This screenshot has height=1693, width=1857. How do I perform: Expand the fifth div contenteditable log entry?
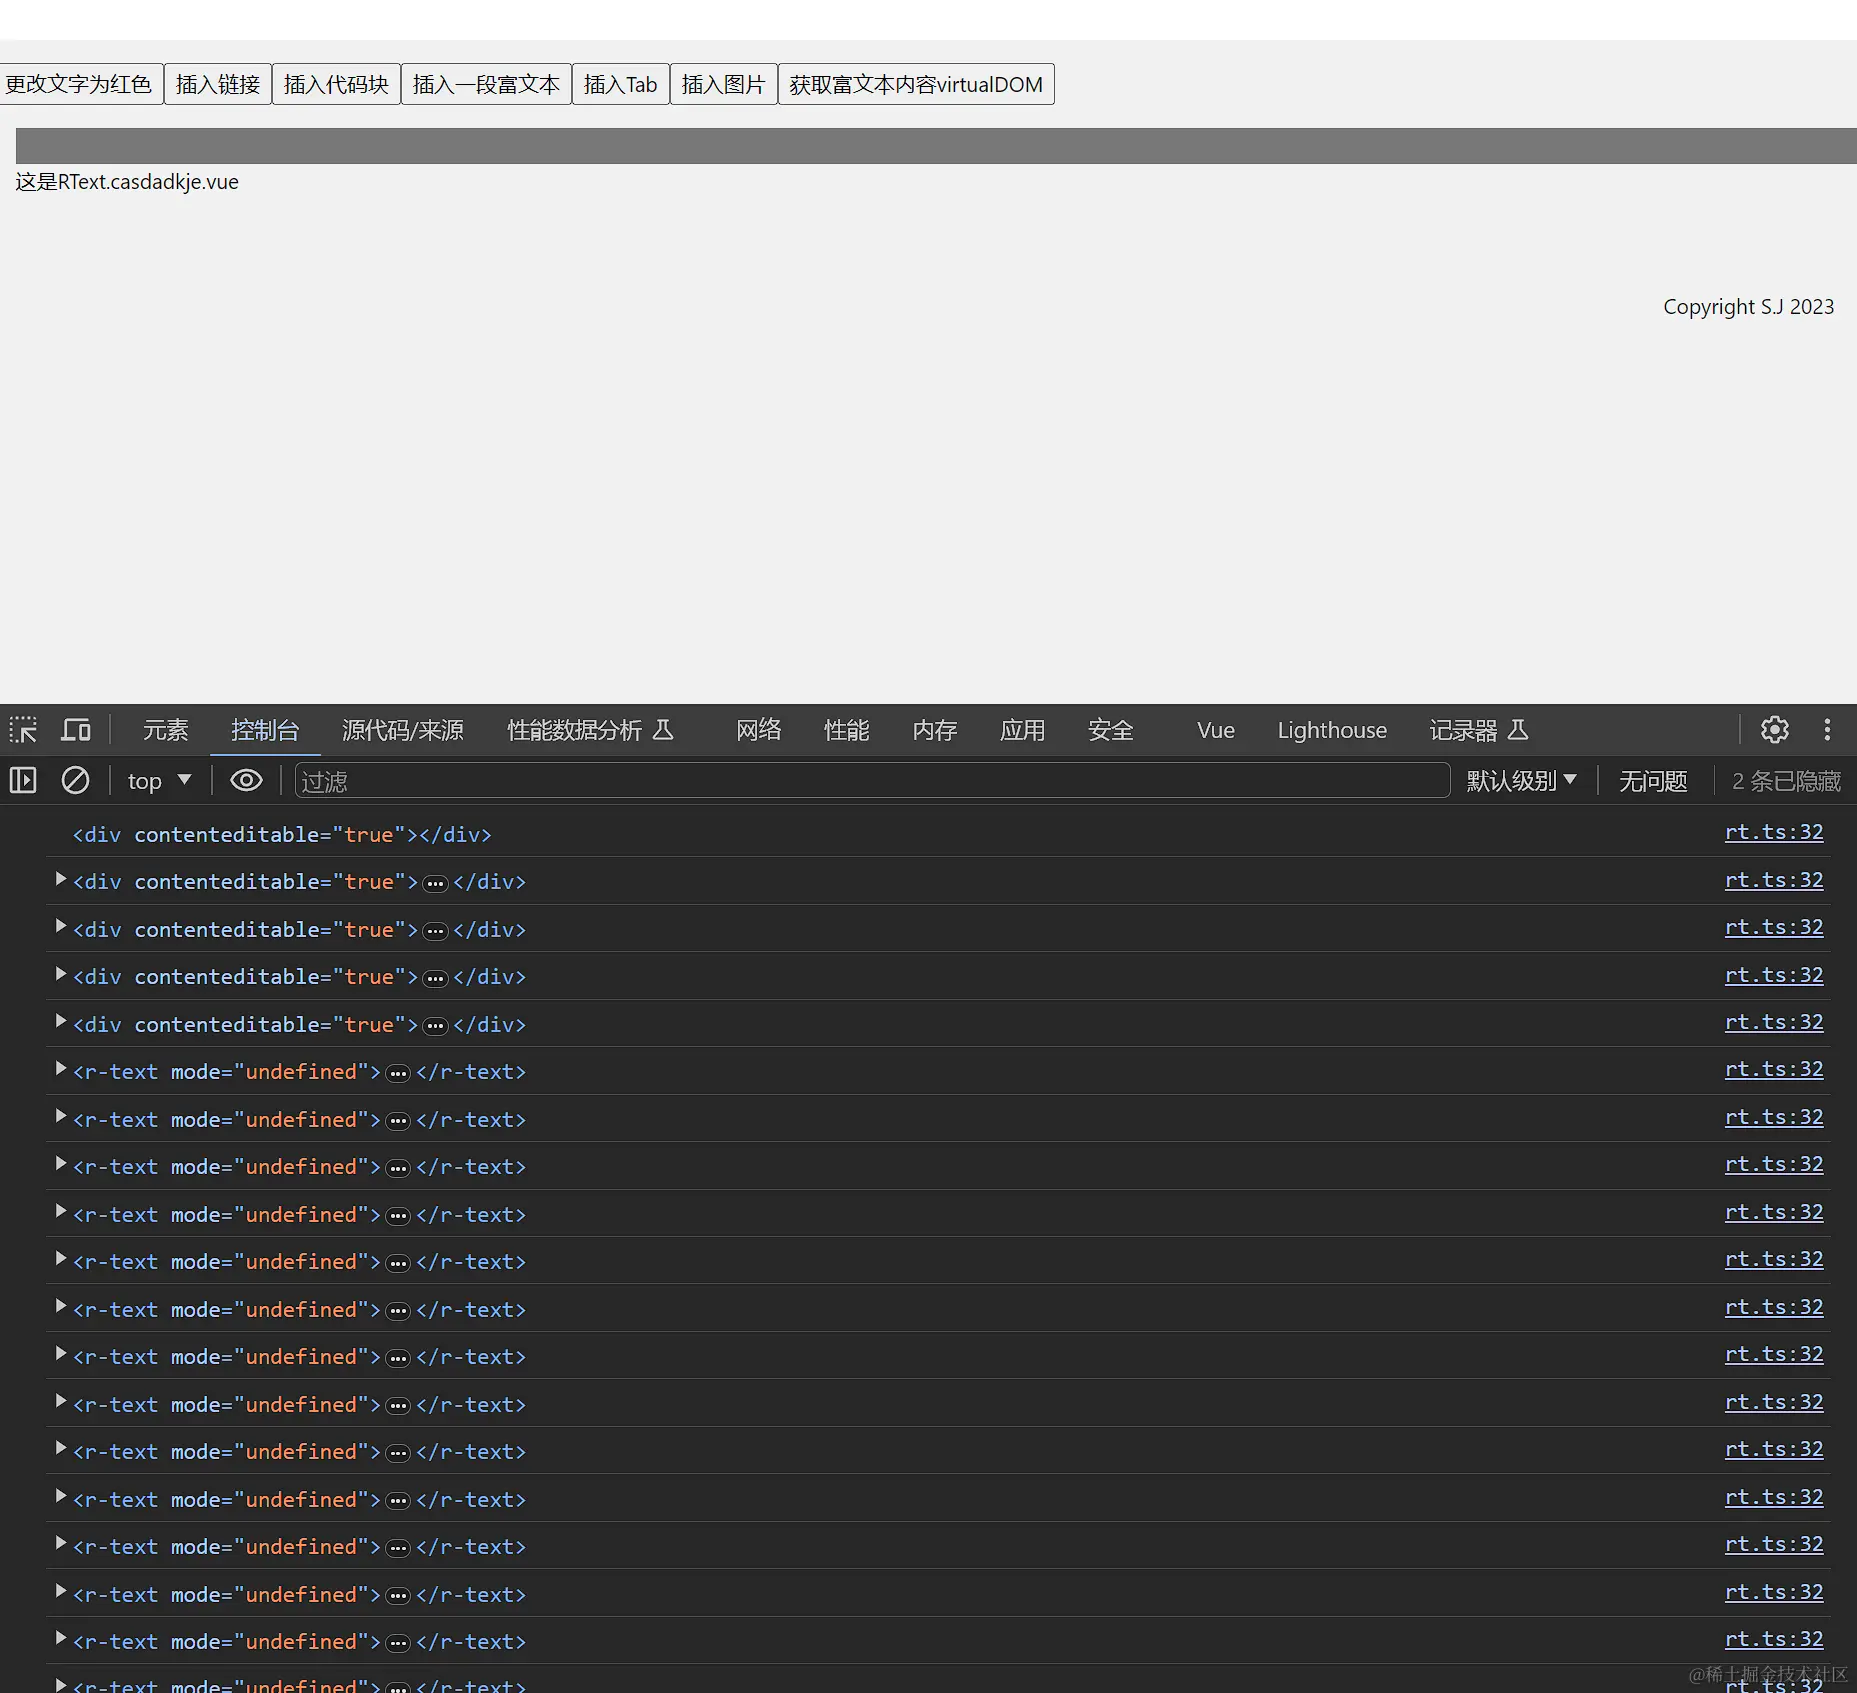tap(61, 1022)
